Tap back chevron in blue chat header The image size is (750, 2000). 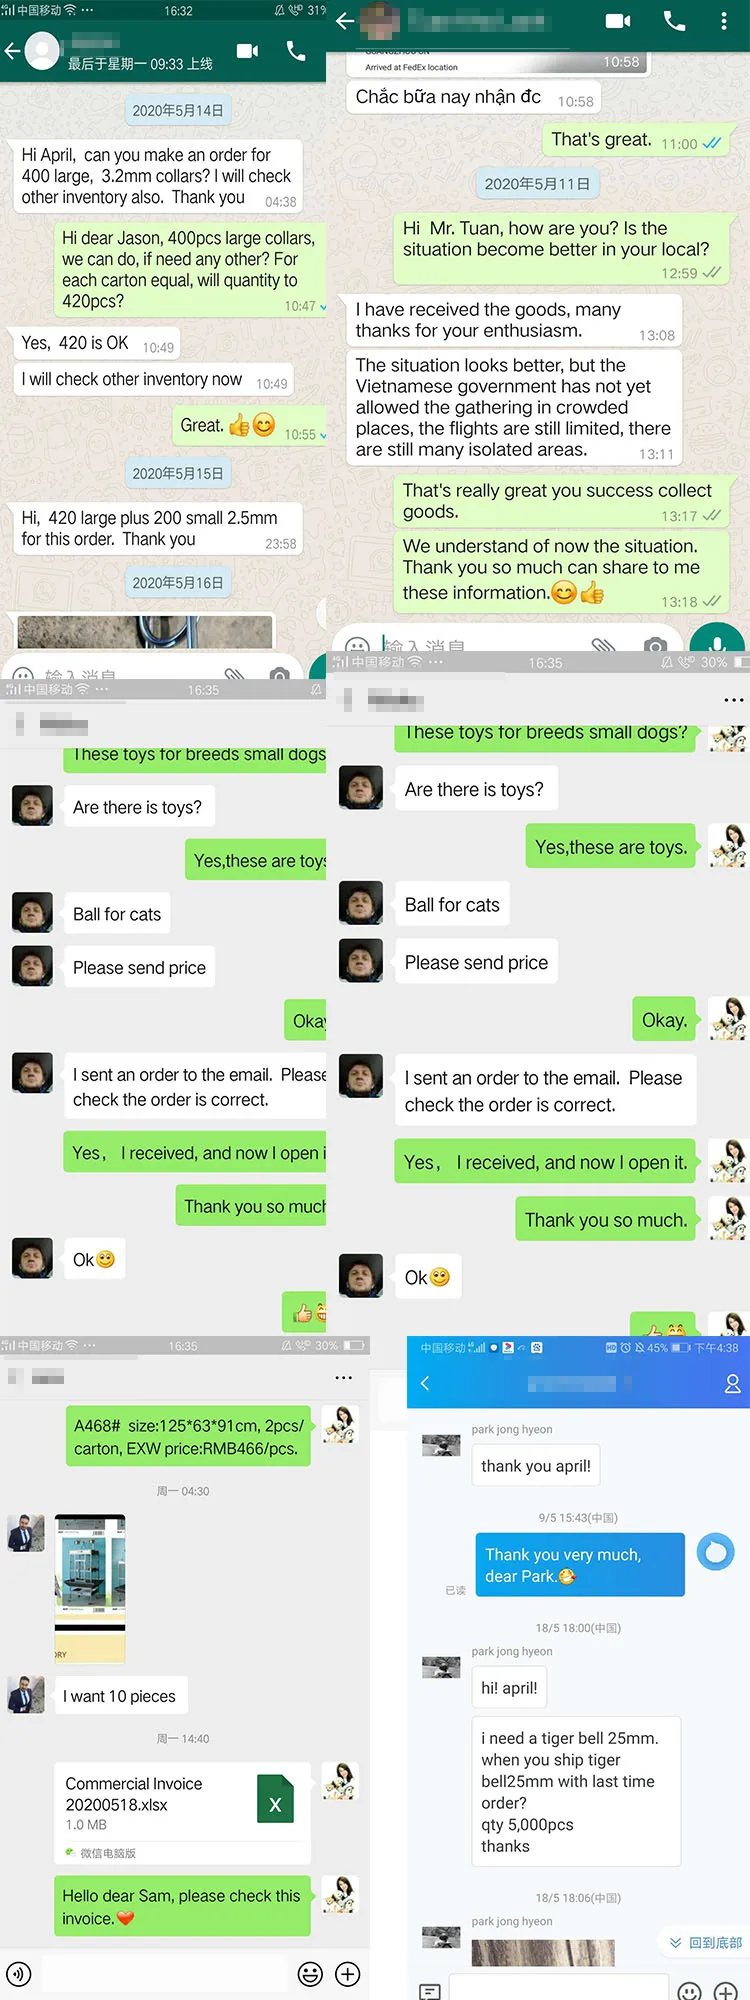click(x=425, y=1383)
